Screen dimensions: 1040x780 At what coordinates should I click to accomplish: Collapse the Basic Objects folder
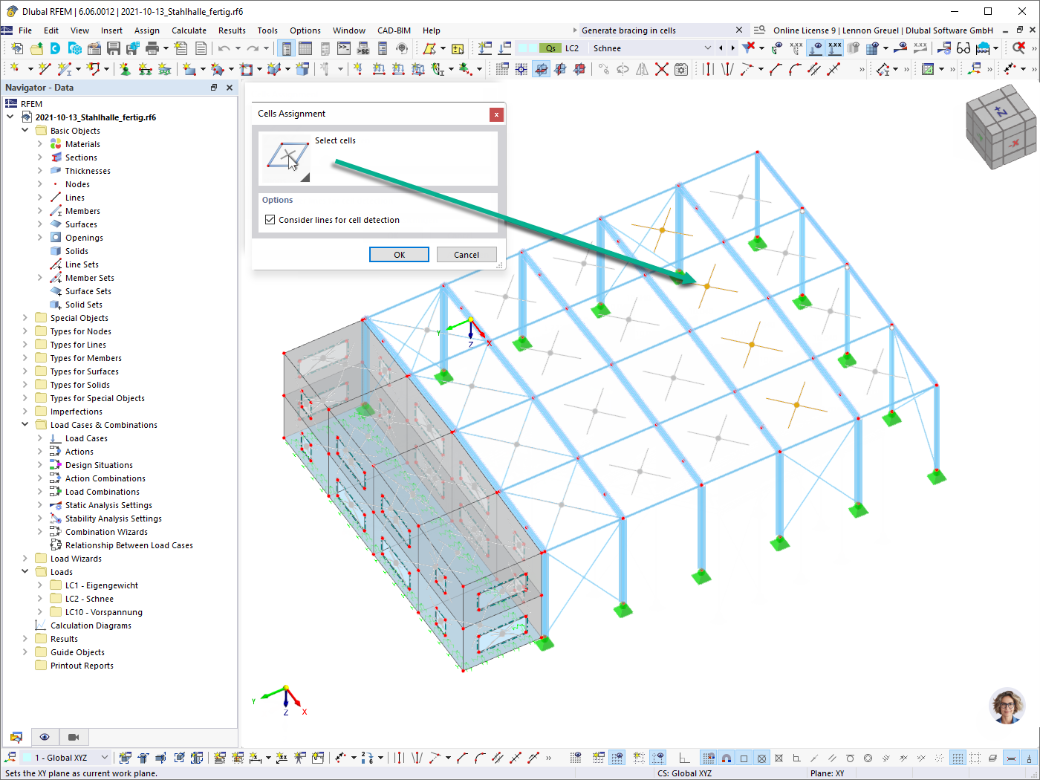pyautogui.click(x=25, y=131)
